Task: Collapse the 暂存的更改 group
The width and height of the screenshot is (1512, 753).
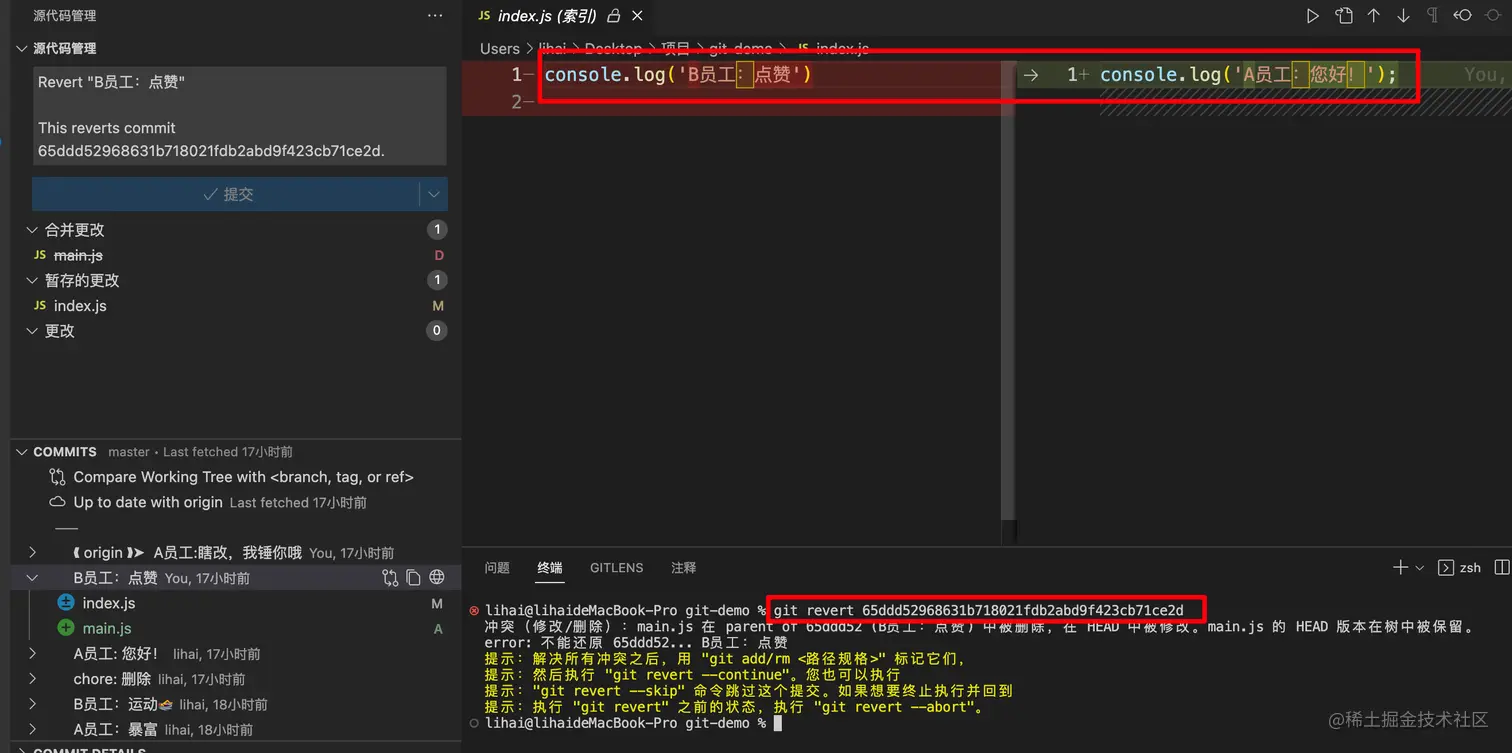Action: [x=32, y=280]
